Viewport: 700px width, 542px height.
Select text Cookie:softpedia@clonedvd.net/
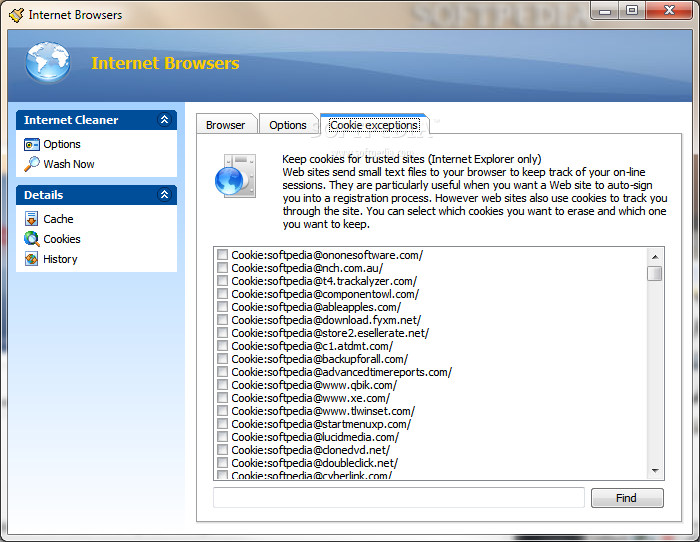click(x=311, y=450)
